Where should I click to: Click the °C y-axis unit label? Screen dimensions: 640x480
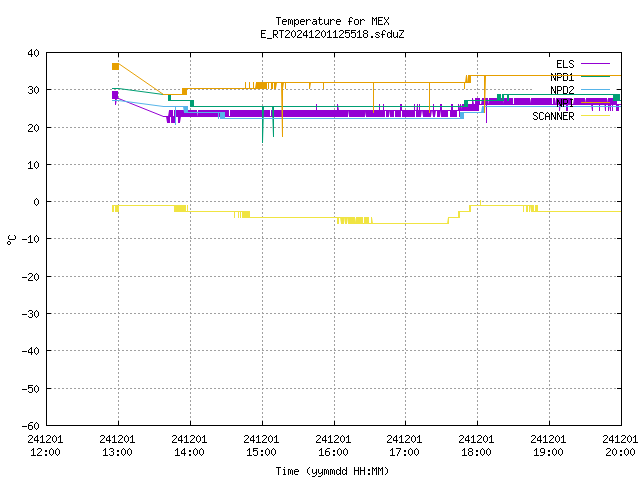point(11,240)
